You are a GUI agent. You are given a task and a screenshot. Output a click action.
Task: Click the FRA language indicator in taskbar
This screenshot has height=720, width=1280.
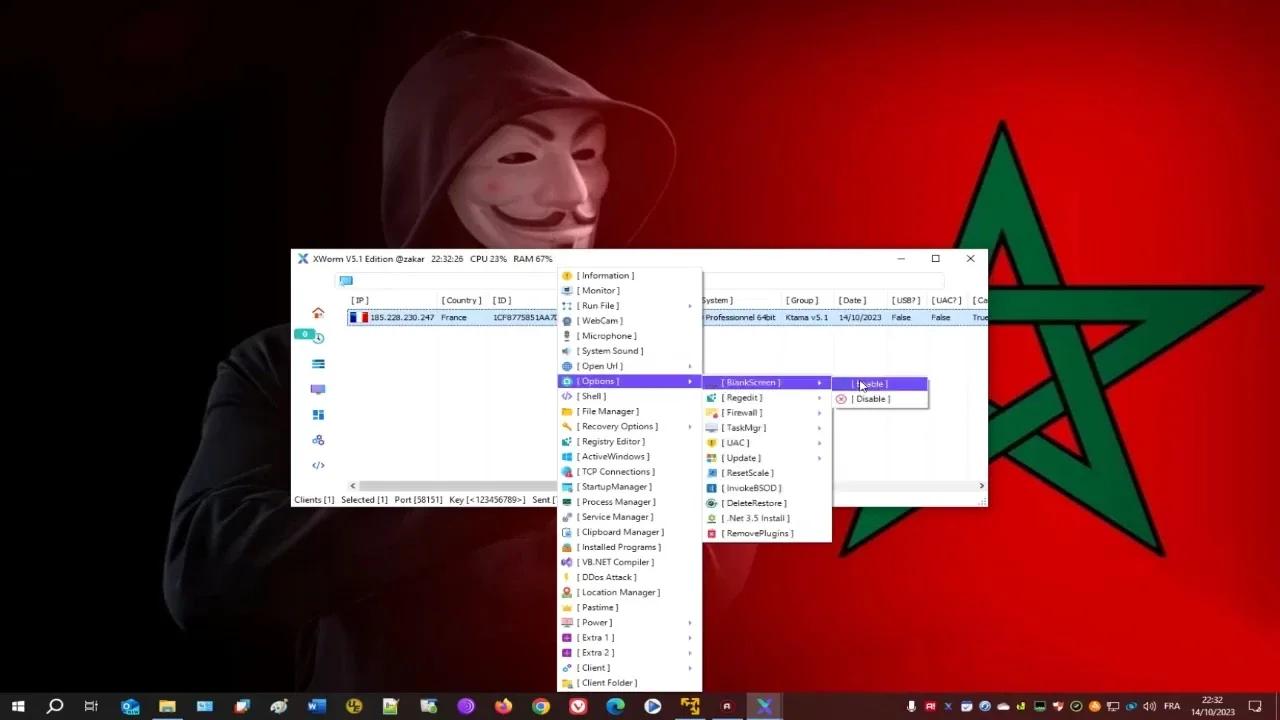[1170, 705]
